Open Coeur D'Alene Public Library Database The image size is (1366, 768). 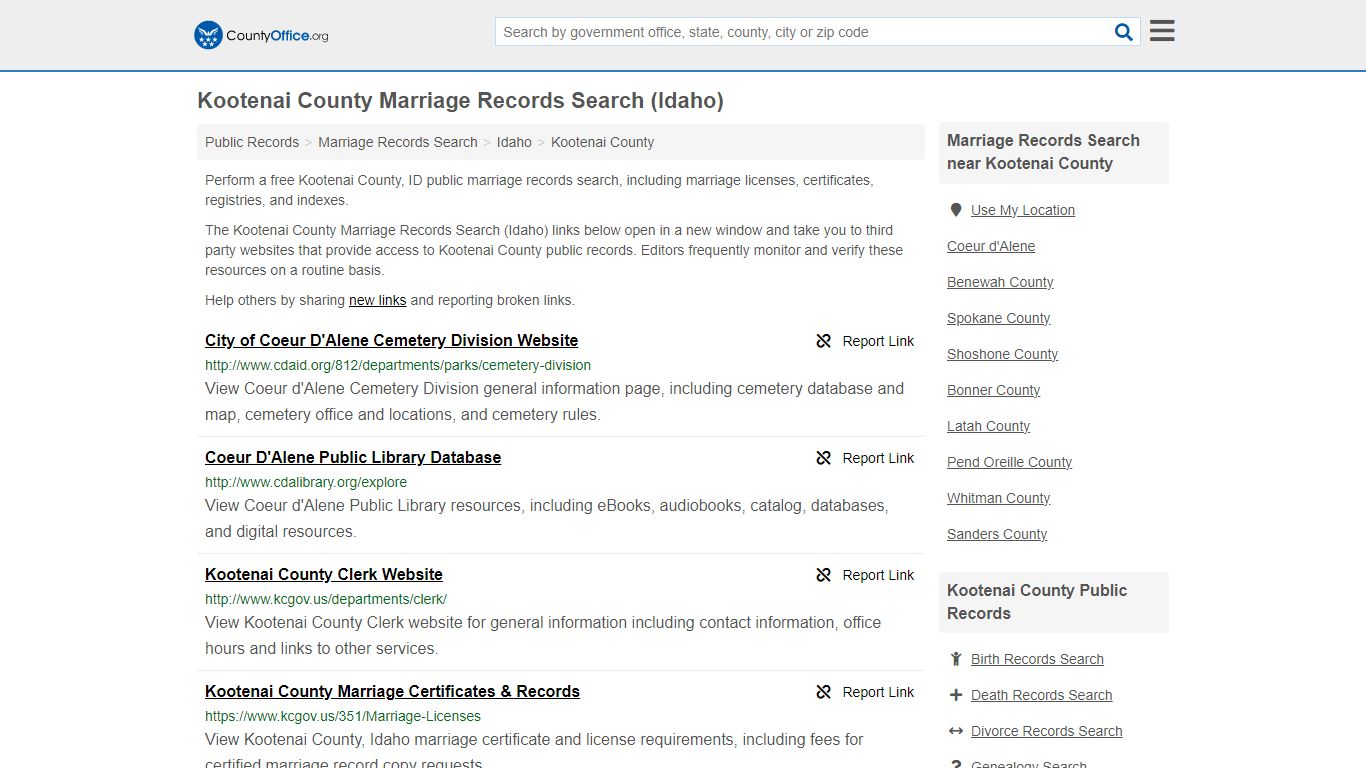coord(353,457)
